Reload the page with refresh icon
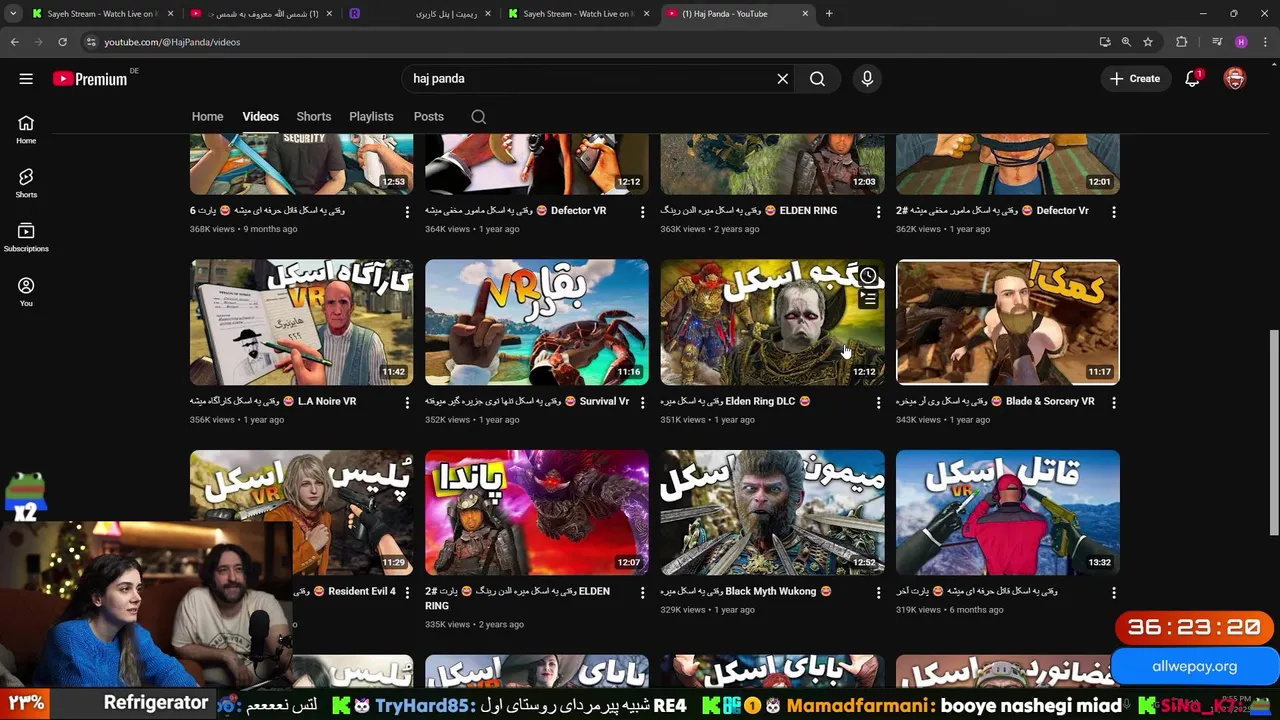This screenshot has height=720, width=1280. click(x=62, y=42)
